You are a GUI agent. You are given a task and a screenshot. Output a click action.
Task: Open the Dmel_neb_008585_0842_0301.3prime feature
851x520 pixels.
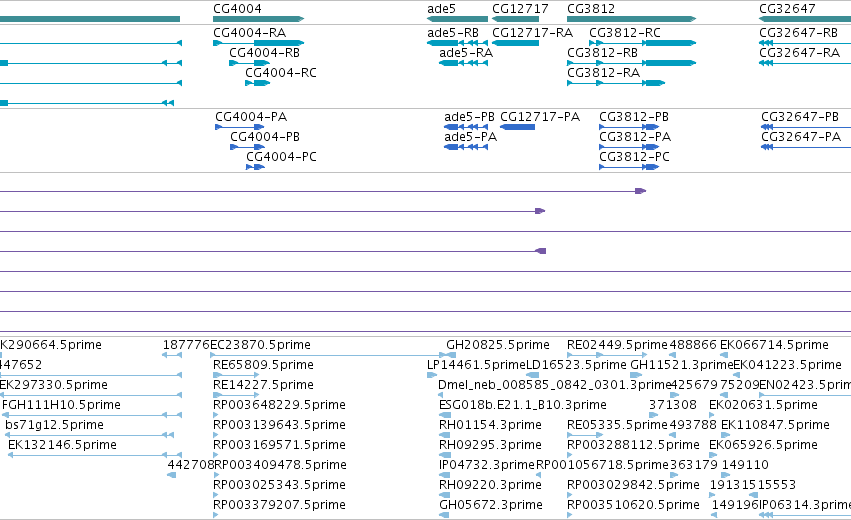pyautogui.click(x=555, y=385)
